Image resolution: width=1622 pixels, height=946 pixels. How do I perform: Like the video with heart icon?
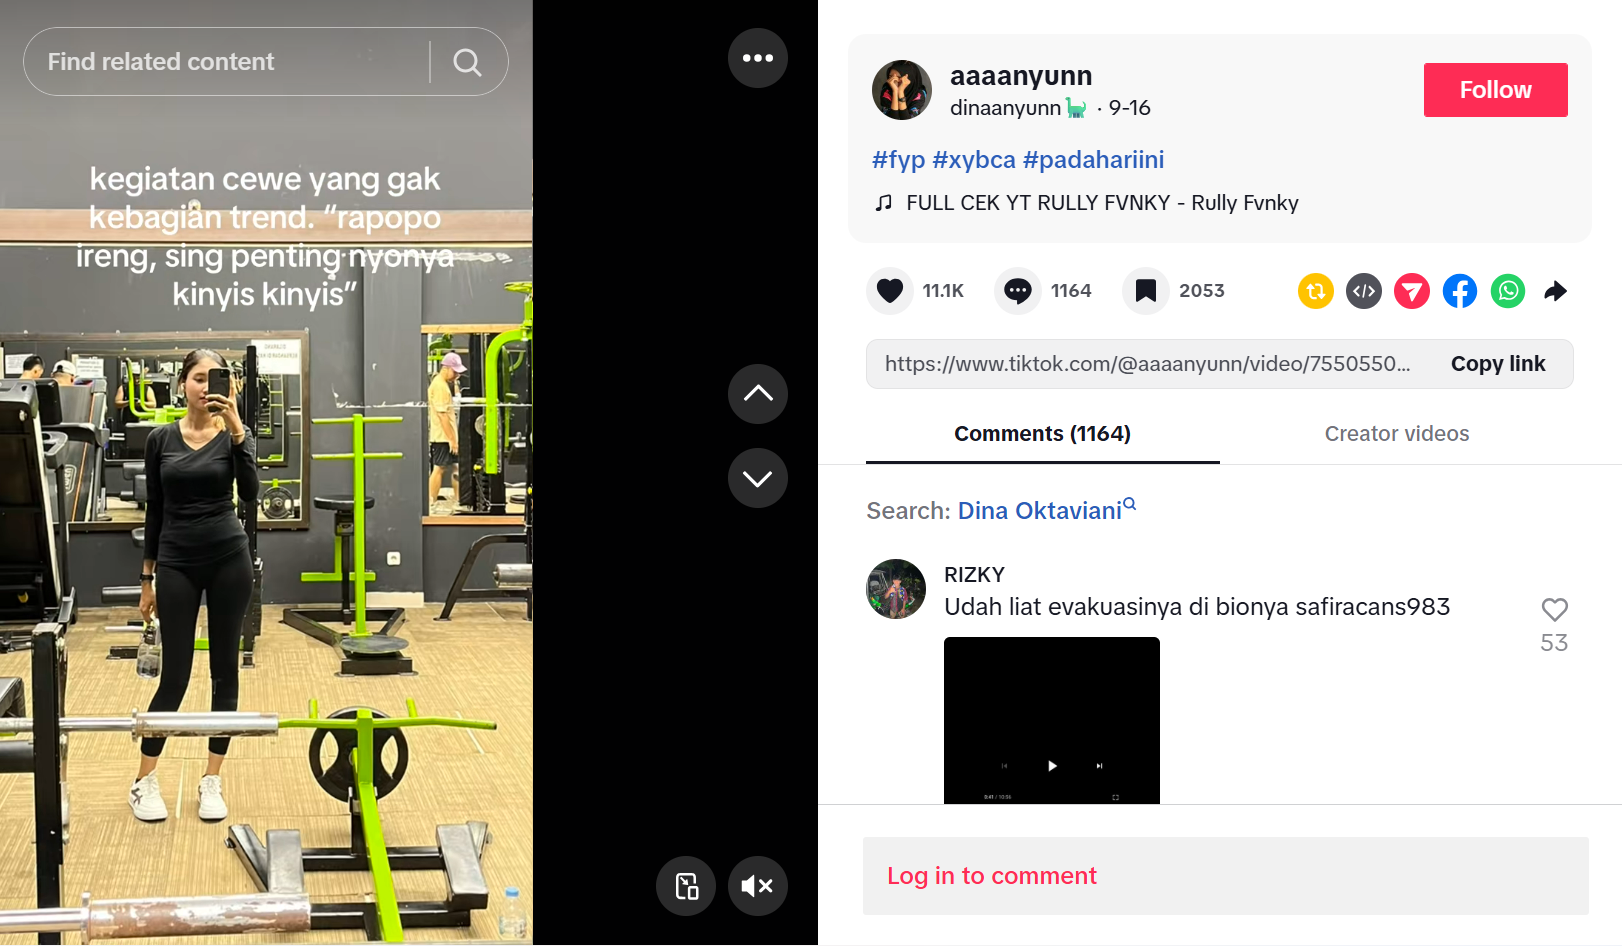[x=890, y=291]
